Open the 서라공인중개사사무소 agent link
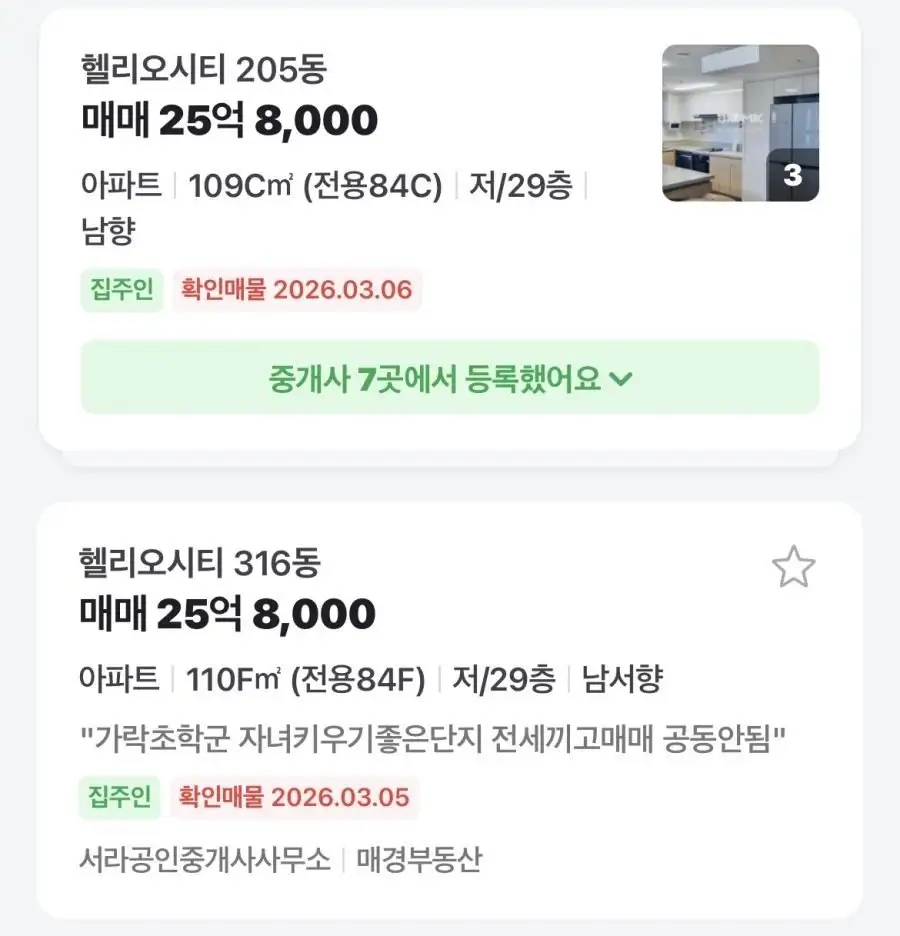 pos(204,860)
